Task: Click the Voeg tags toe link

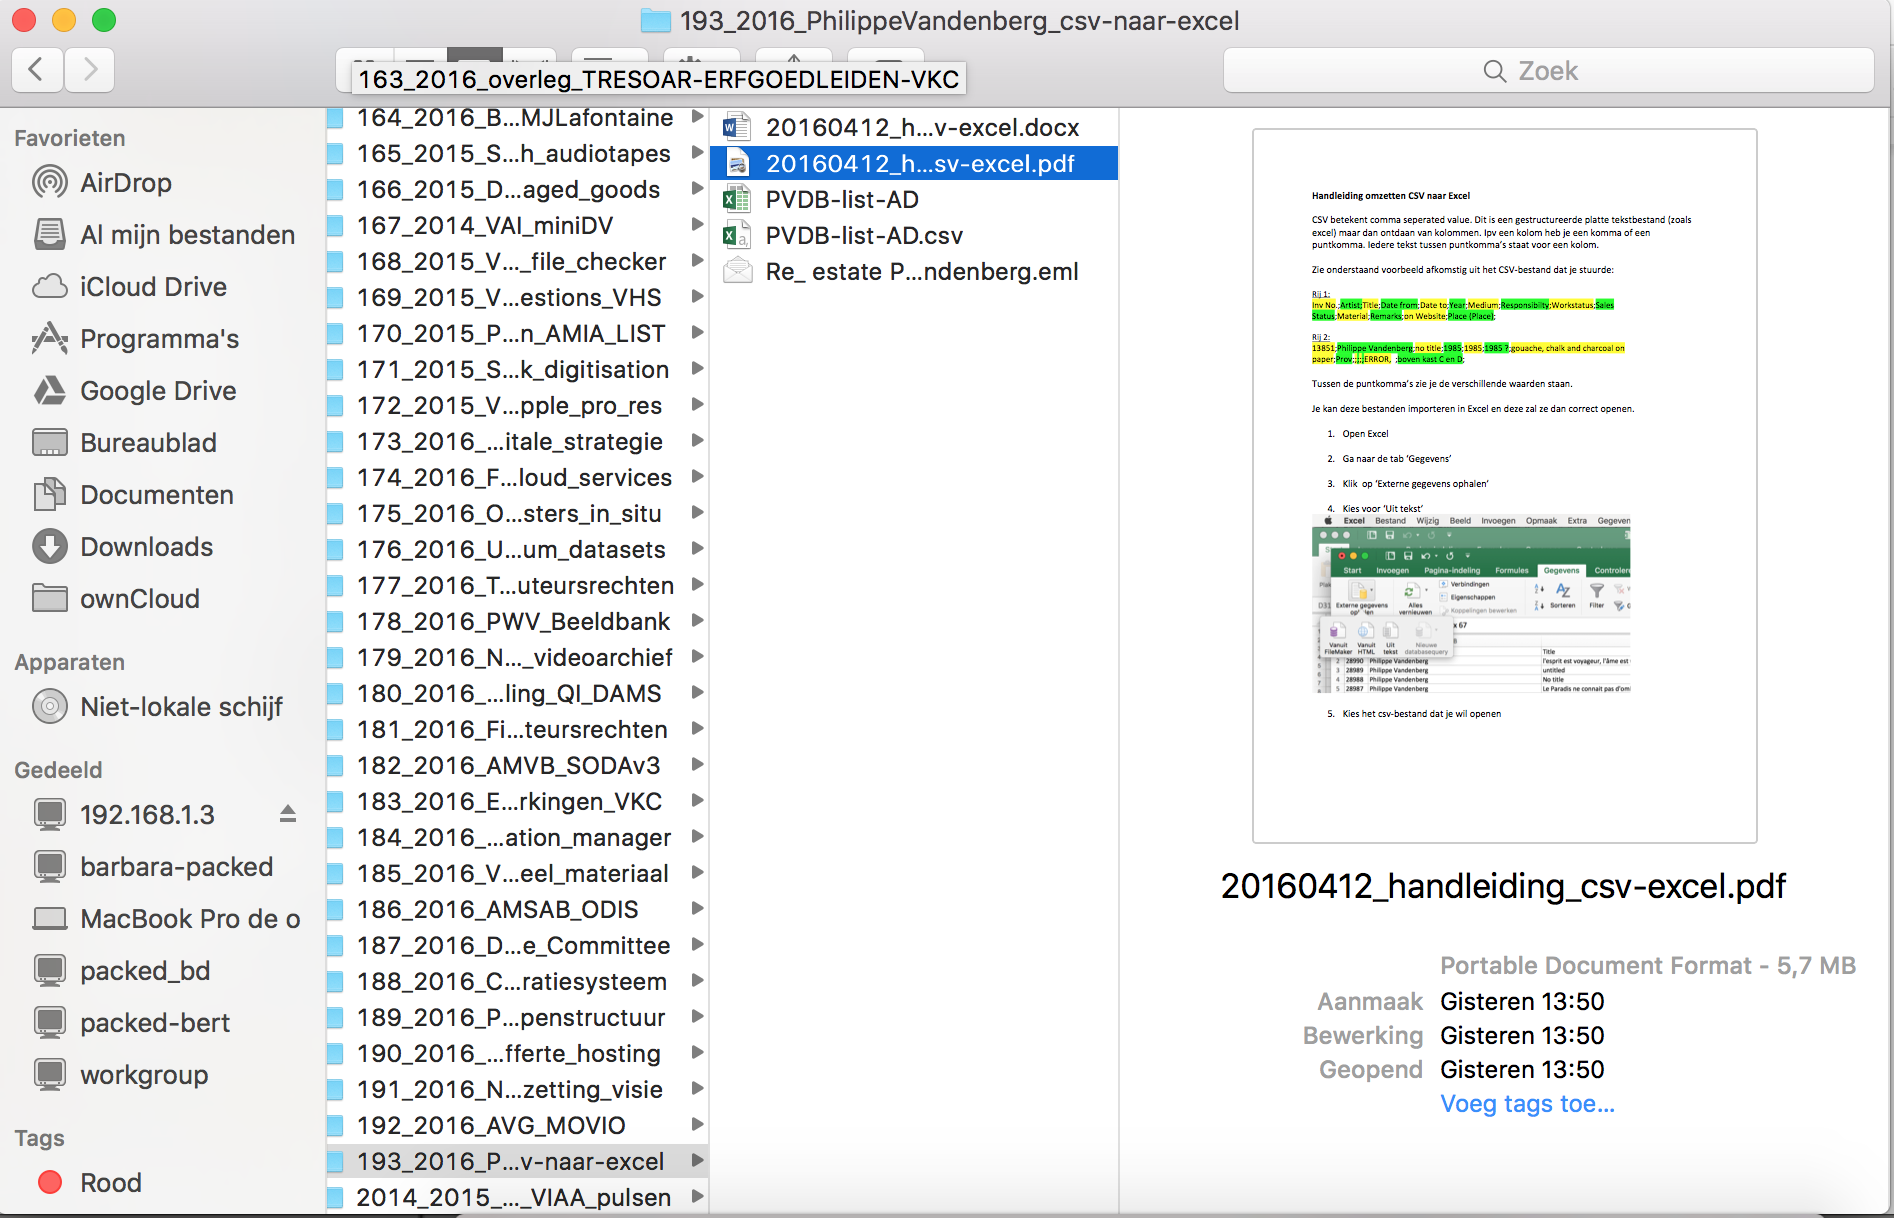Action: 1526,1104
